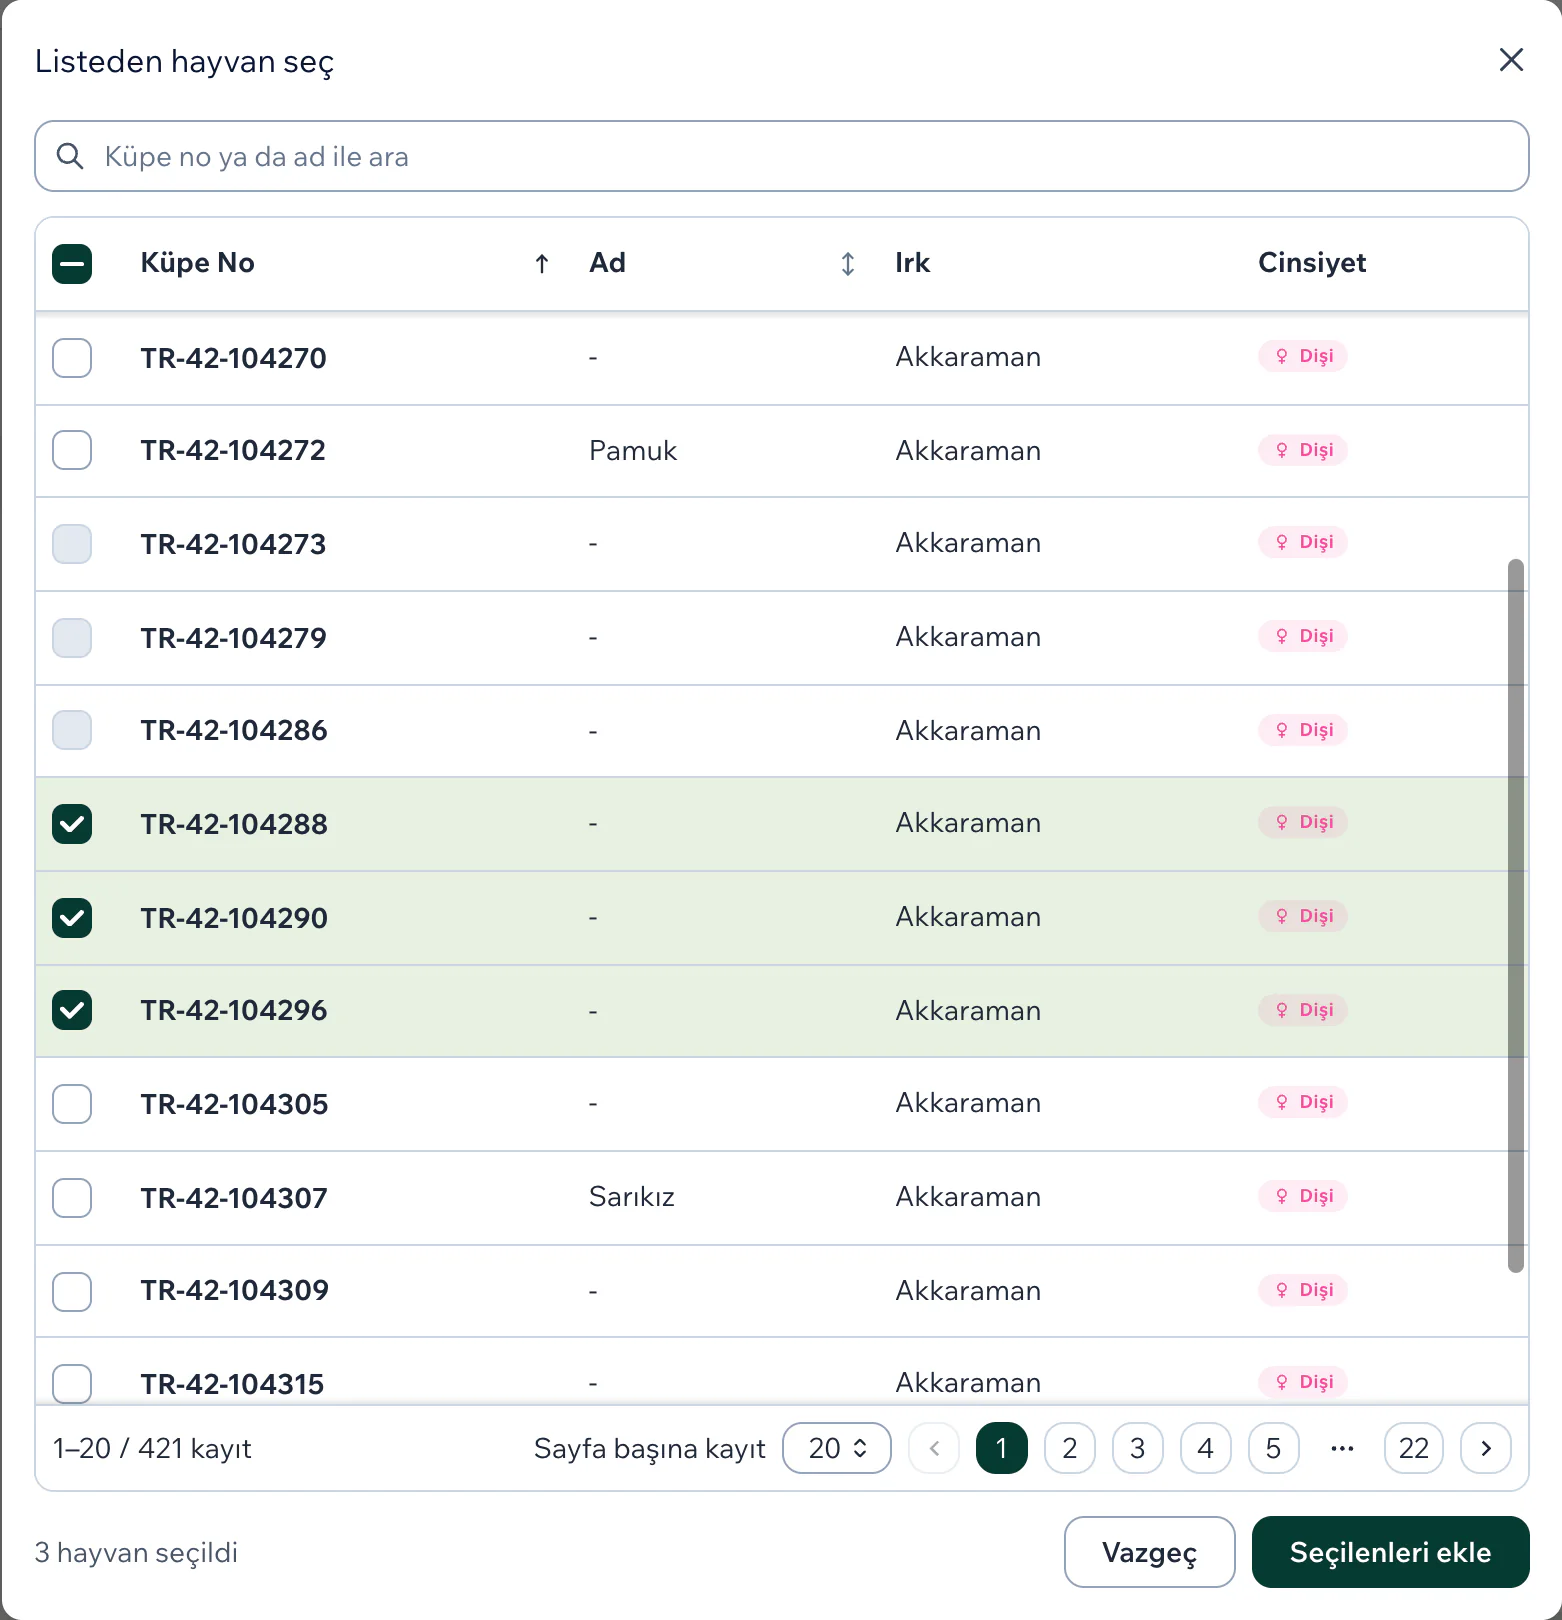1562x1620 pixels.
Task: Go to page 5
Action: [x=1274, y=1448]
